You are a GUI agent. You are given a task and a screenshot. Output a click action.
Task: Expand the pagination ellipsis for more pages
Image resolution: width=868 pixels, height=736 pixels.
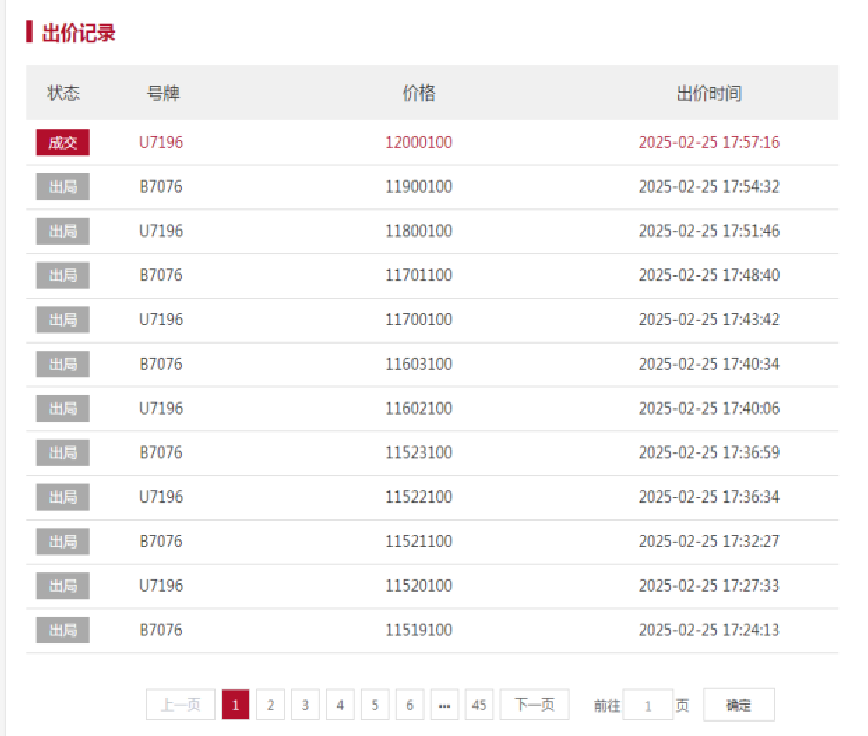(444, 705)
